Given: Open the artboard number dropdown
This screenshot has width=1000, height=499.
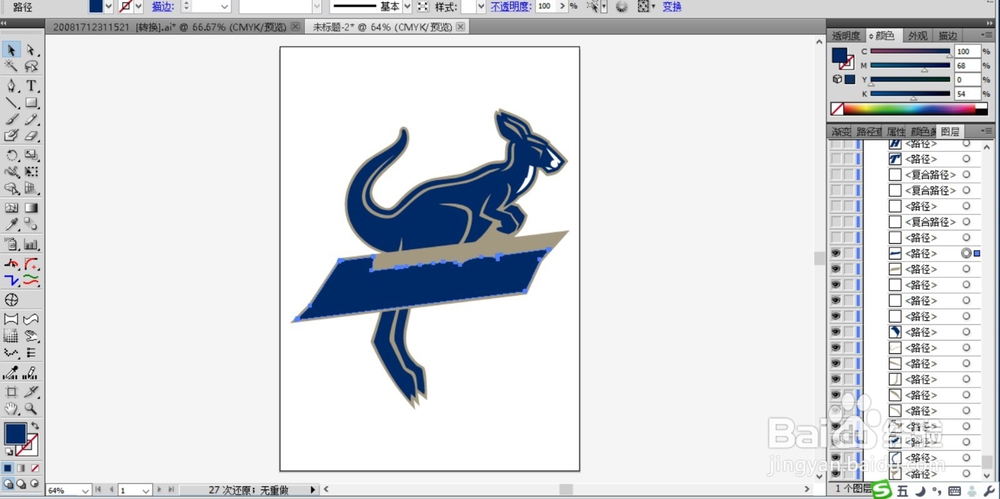Looking at the screenshot, I should [145, 490].
